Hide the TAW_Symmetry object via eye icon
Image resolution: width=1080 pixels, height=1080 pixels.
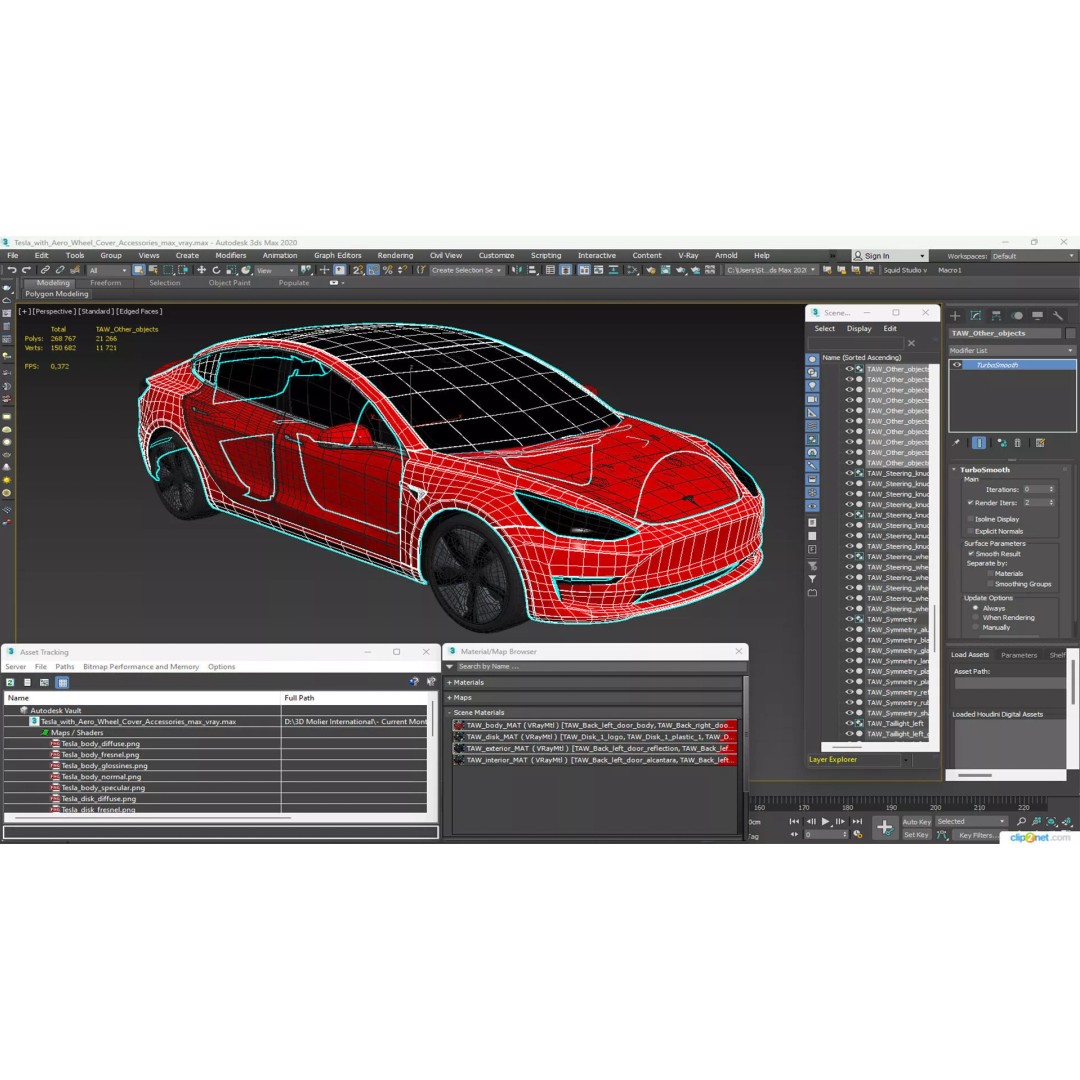click(x=849, y=619)
